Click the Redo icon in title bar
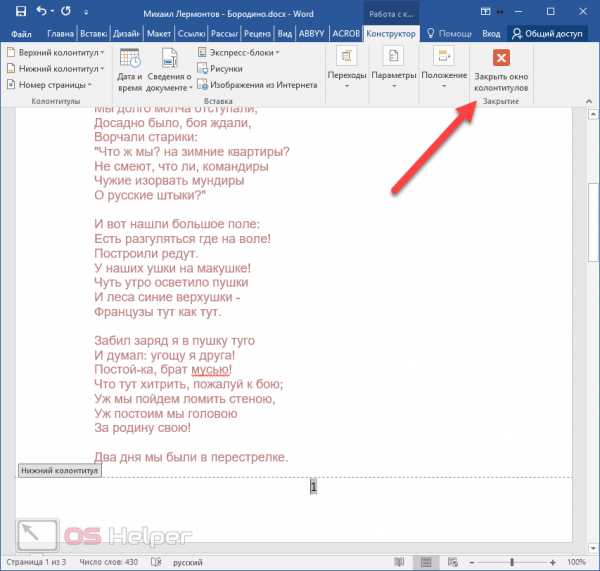 click(x=66, y=11)
